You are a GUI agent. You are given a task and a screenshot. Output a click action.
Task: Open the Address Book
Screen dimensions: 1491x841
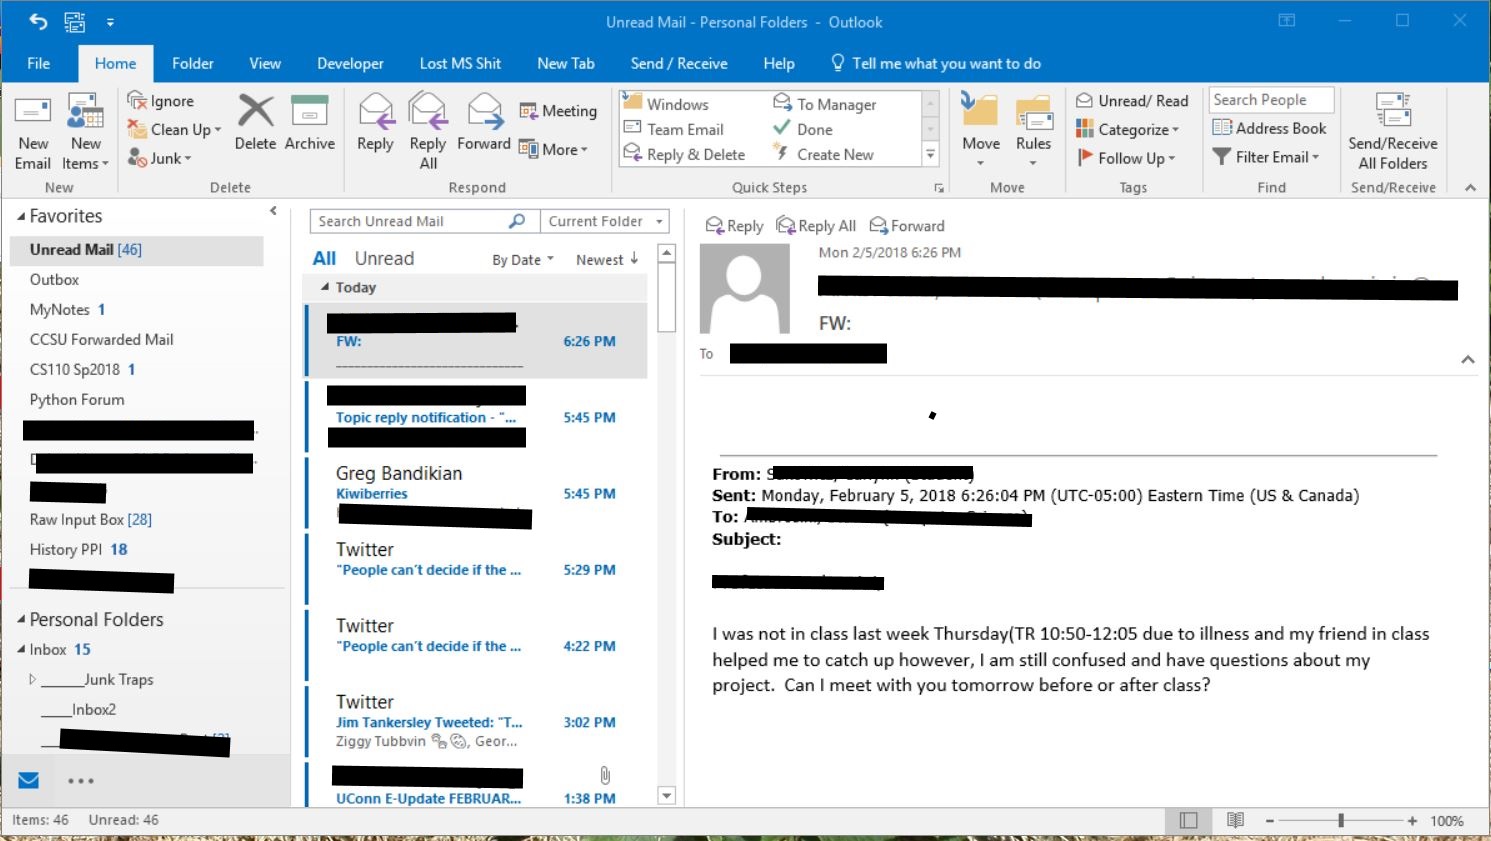coord(1269,128)
